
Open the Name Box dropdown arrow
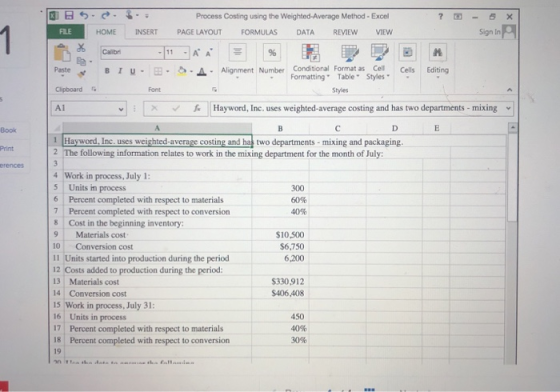click(x=121, y=109)
